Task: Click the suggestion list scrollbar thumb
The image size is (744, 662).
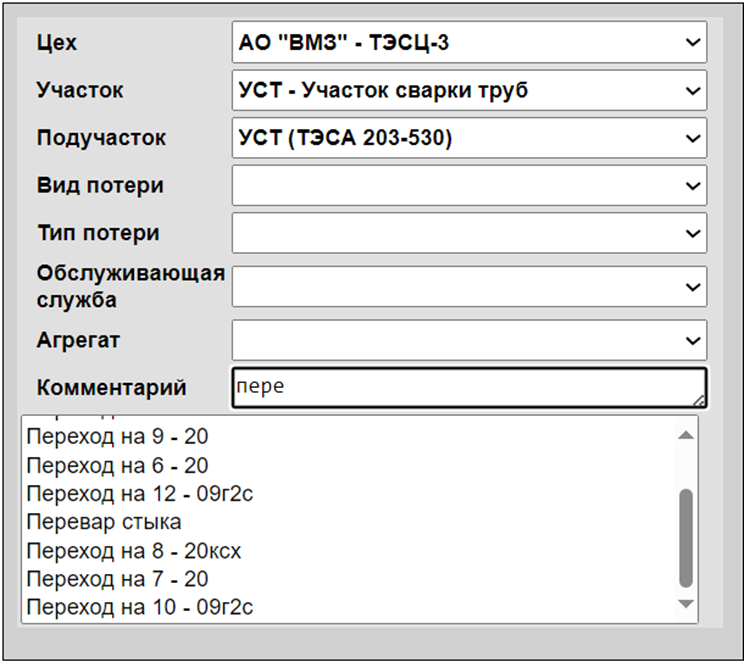Action: (x=686, y=538)
